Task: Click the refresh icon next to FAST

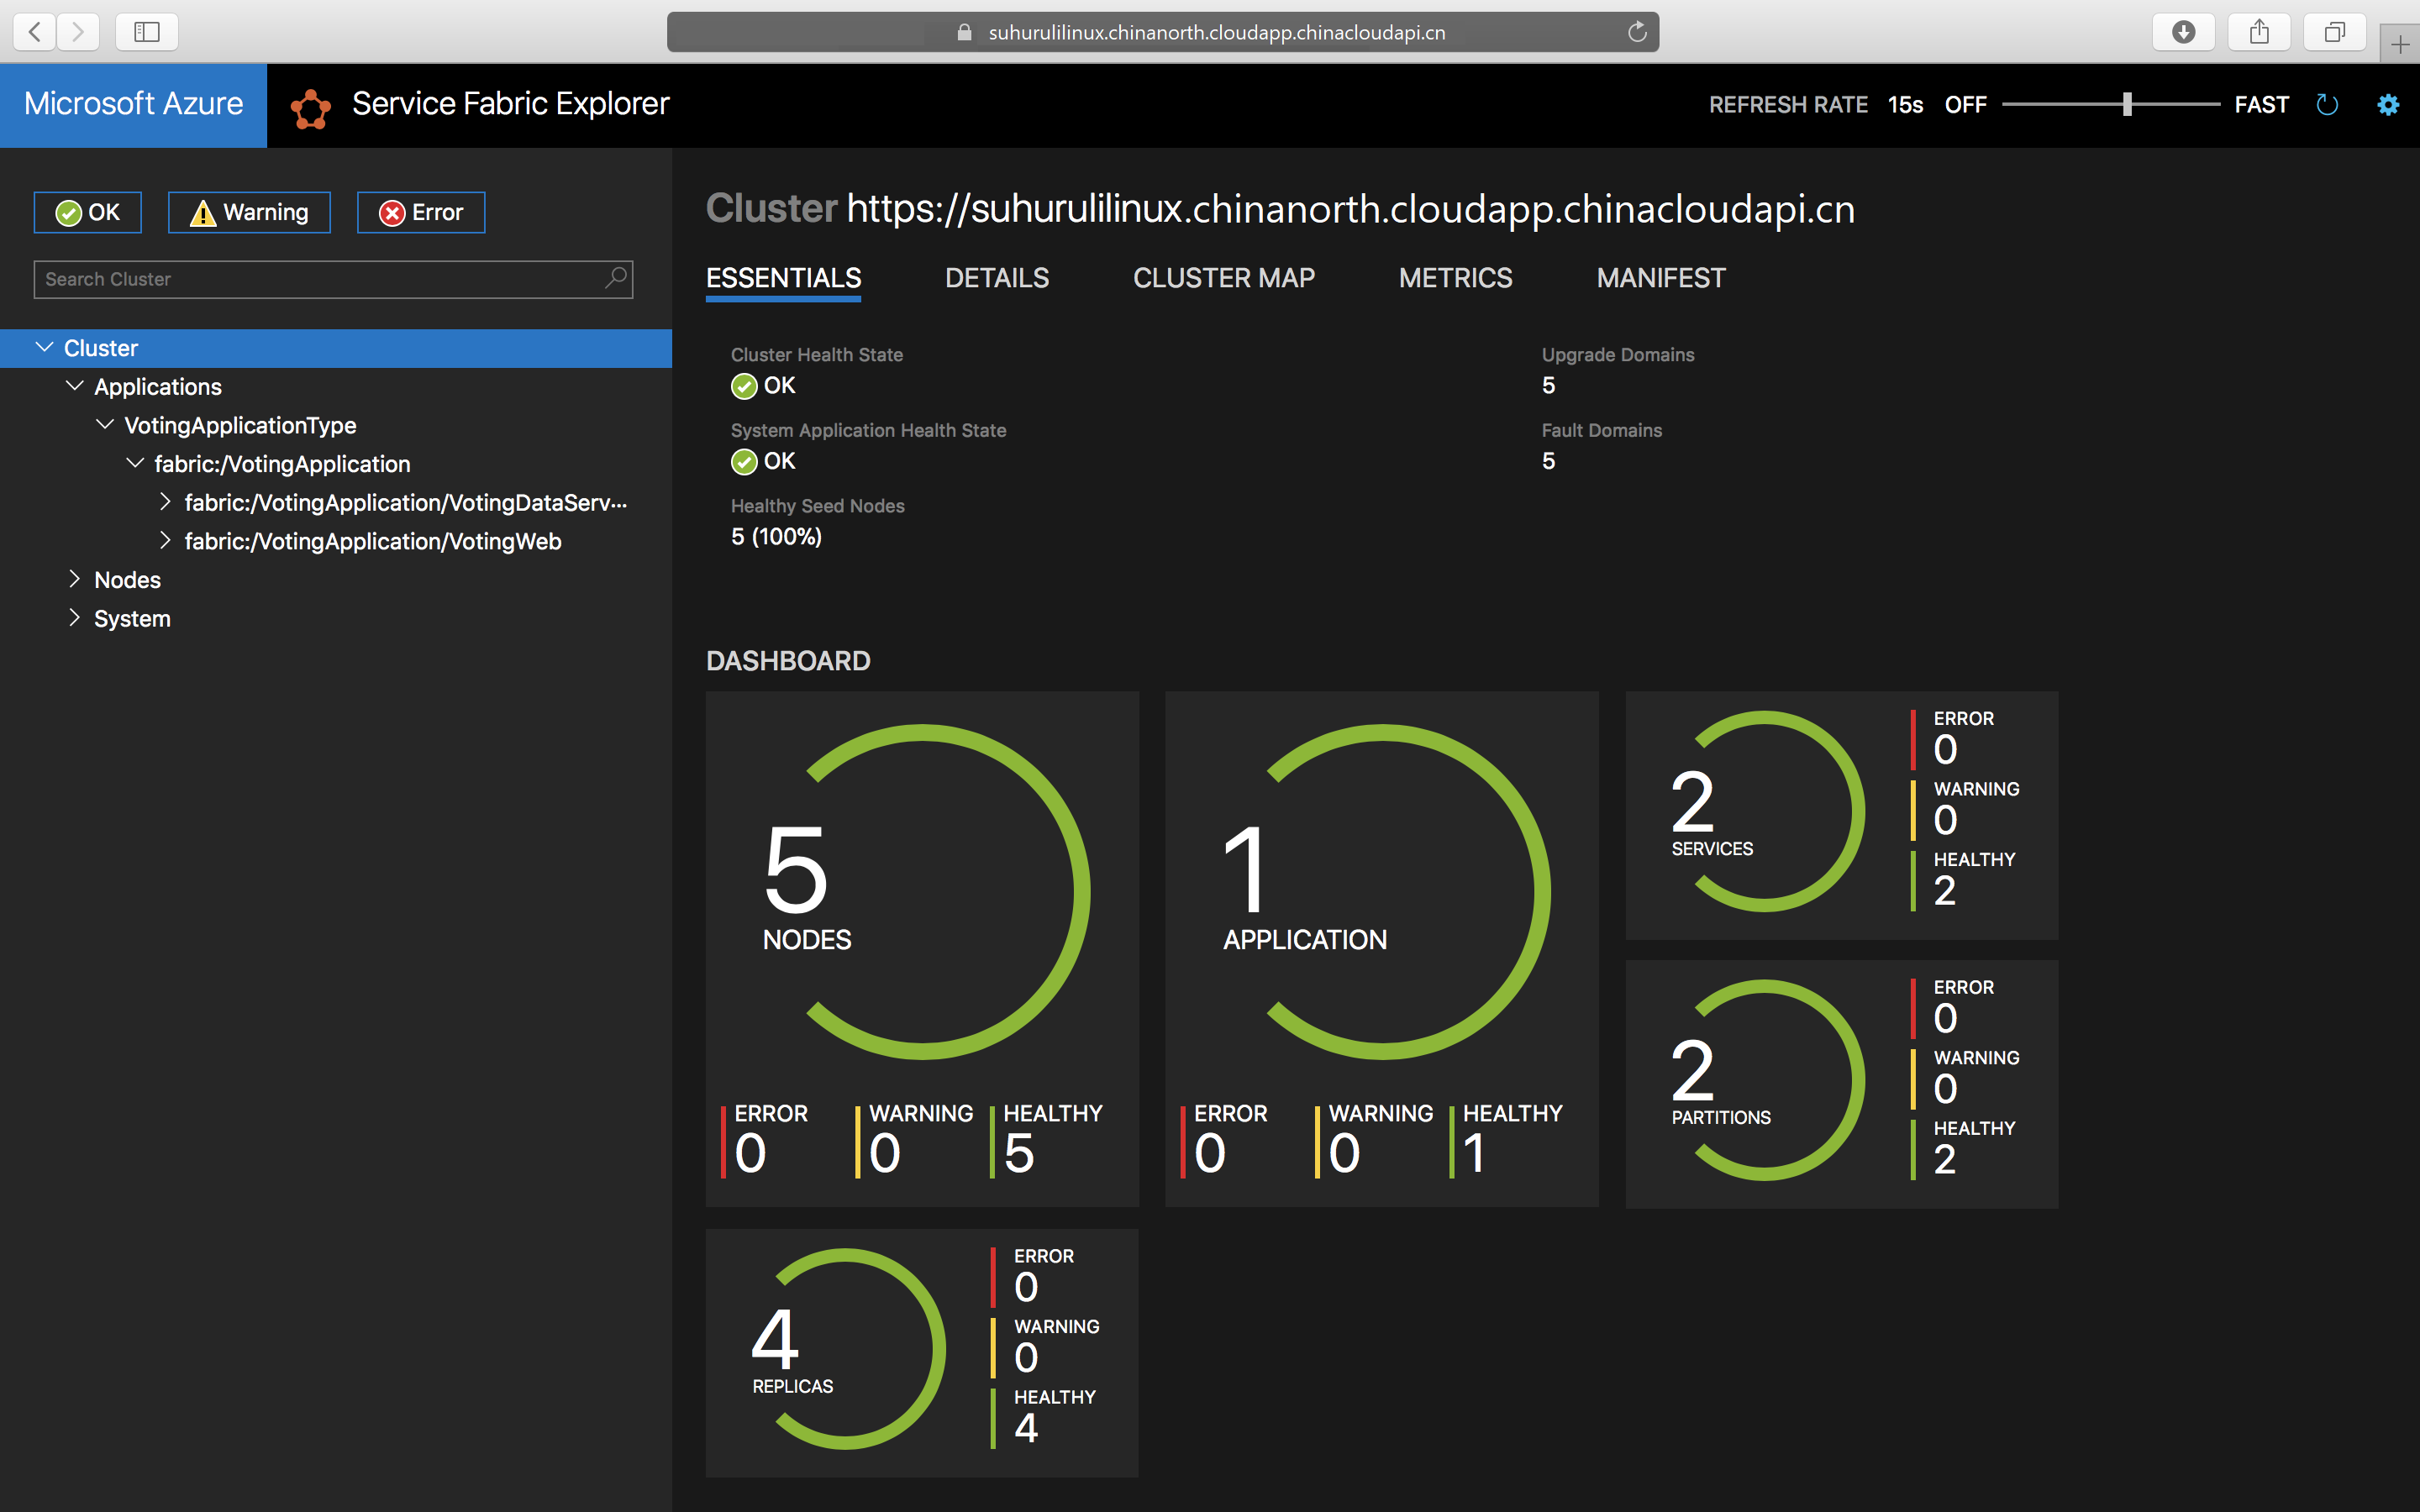Action: click(2327, 105)
